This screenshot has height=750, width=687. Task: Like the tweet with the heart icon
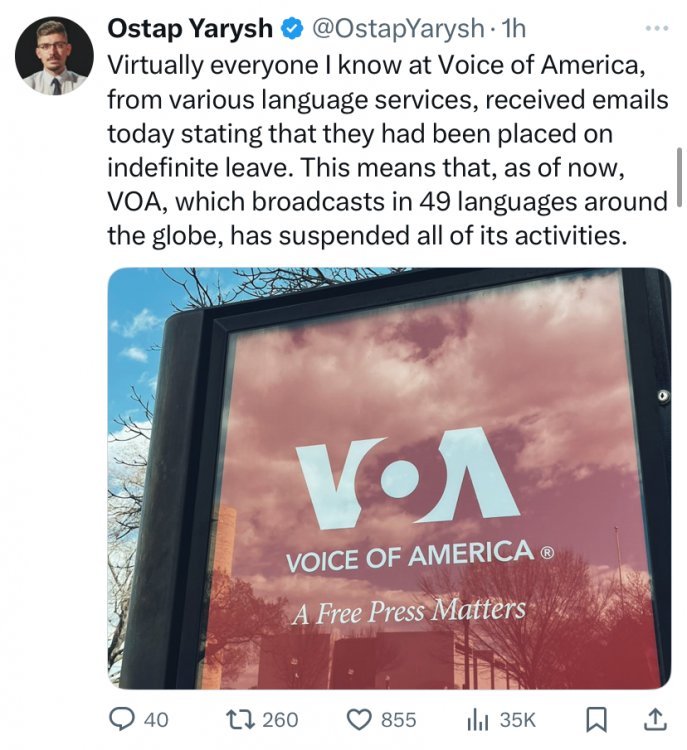click(358, 719)
